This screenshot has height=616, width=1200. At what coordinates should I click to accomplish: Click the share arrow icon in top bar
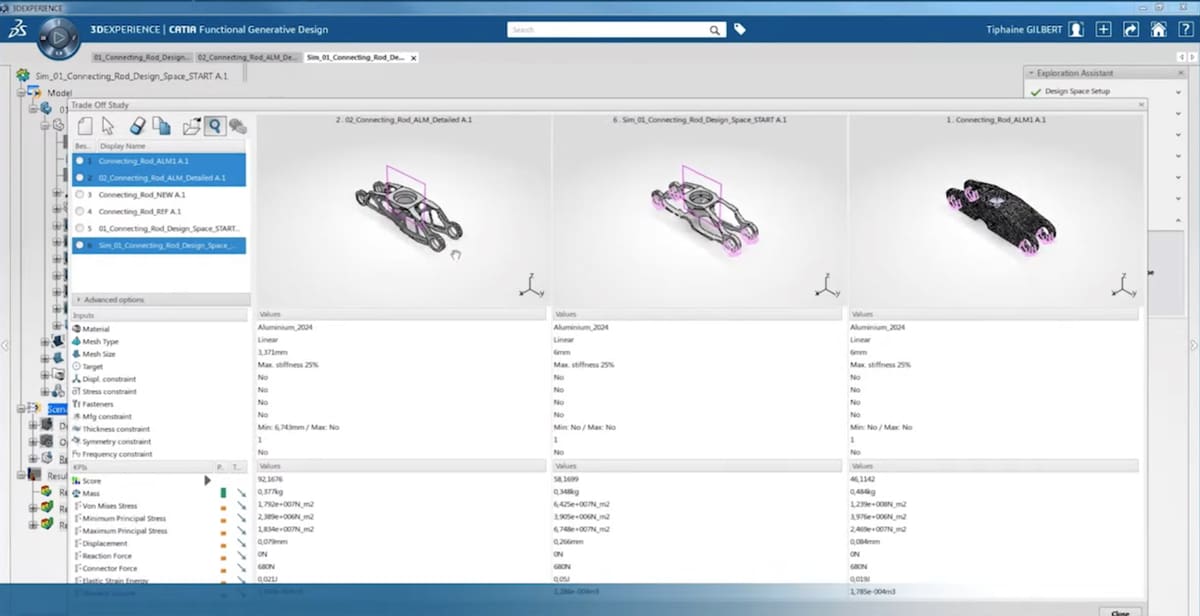1131,30
